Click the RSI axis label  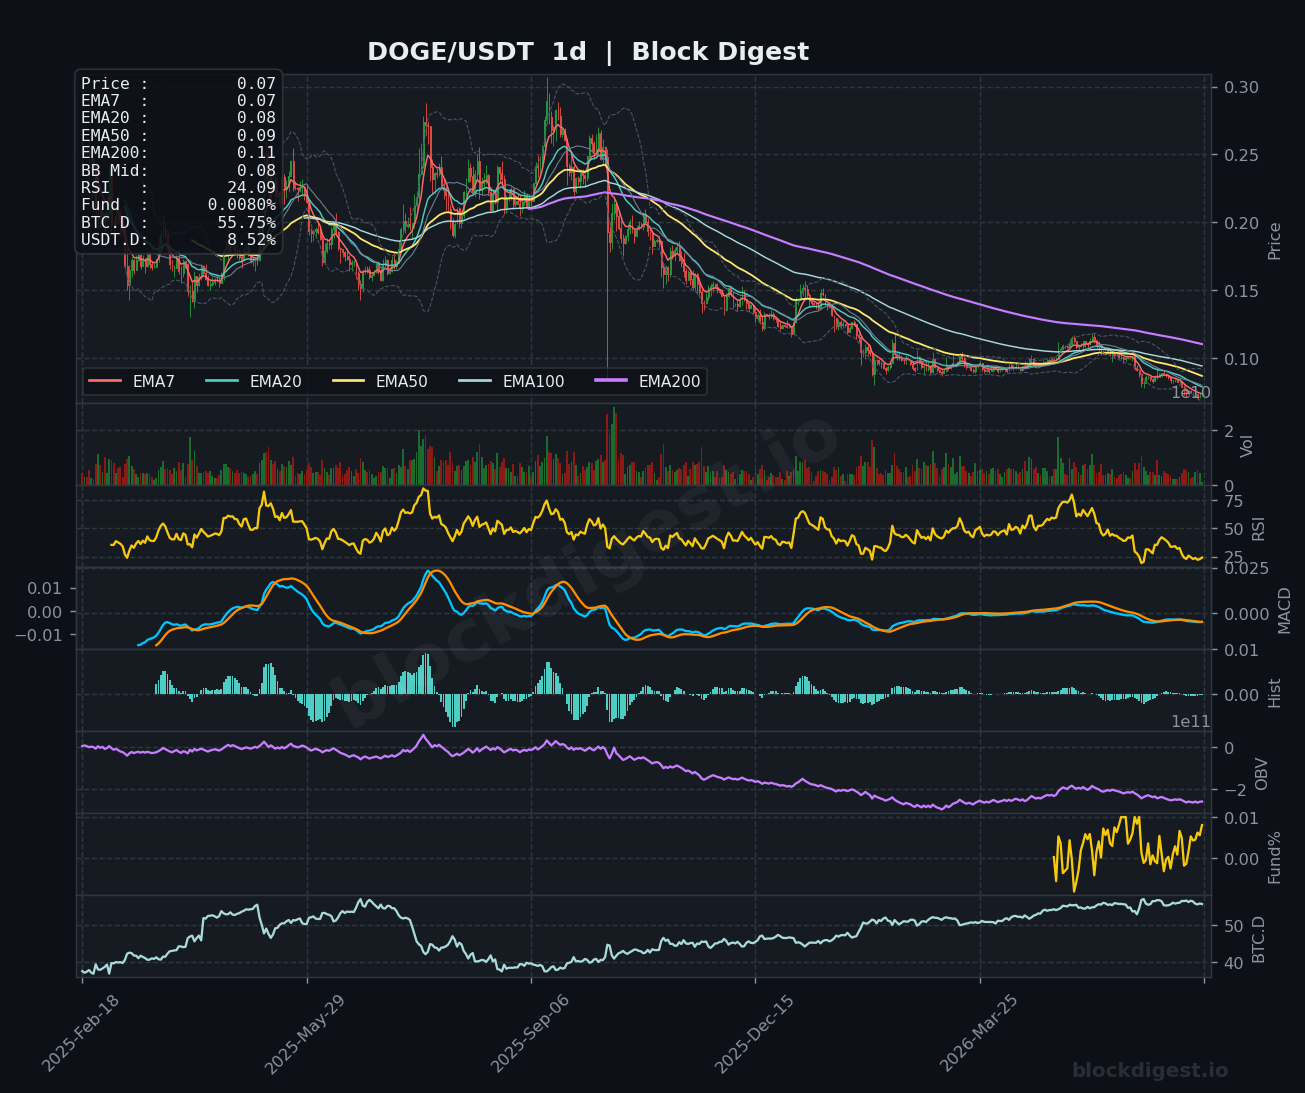click(x=1259, y=528)
